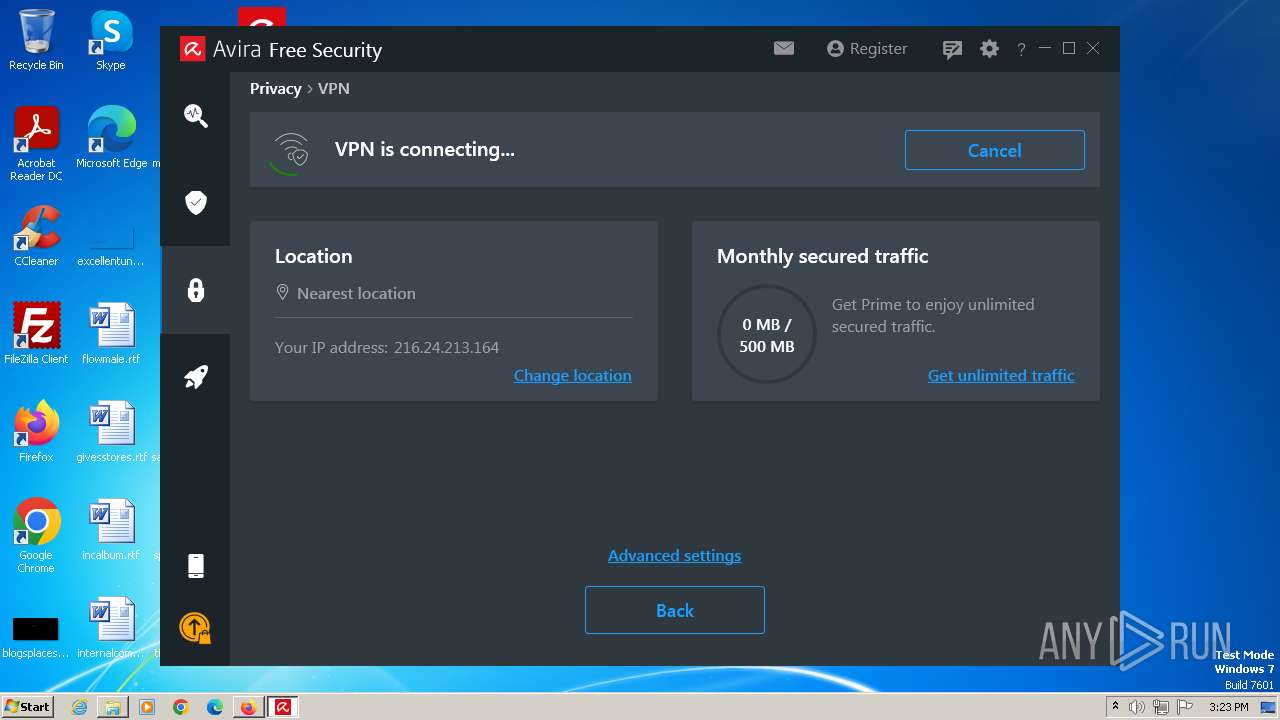
Task: Open Microsoft Edge desktop shortcut
Action: 112,138
